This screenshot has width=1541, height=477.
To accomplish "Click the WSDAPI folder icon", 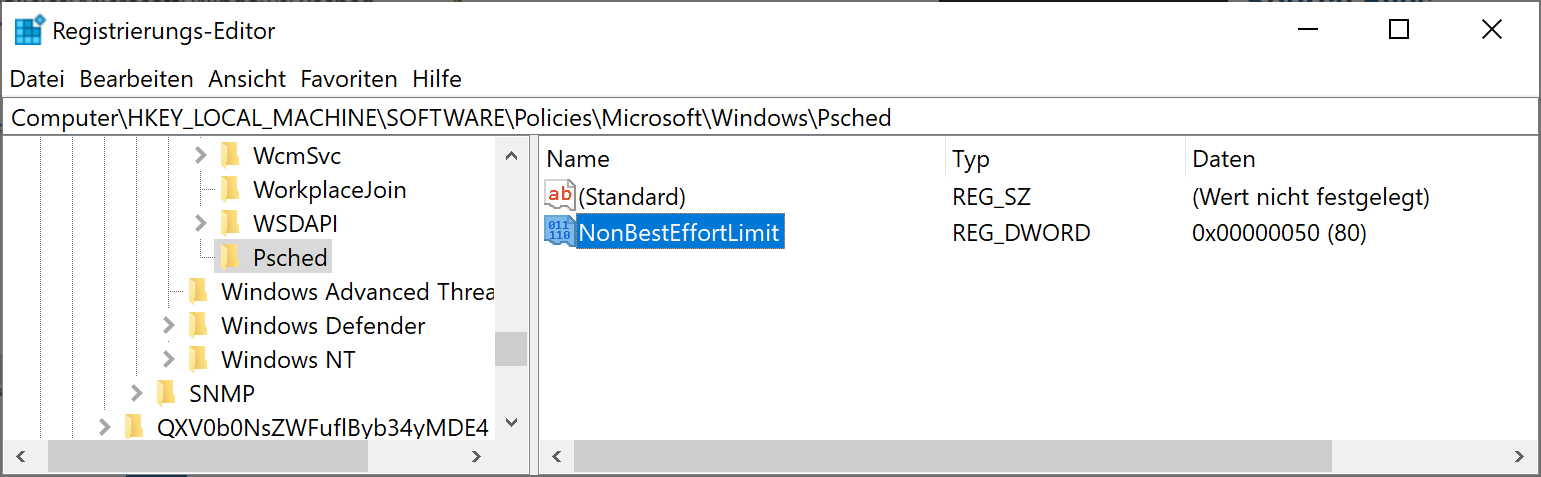I will [x=231, y=223].
